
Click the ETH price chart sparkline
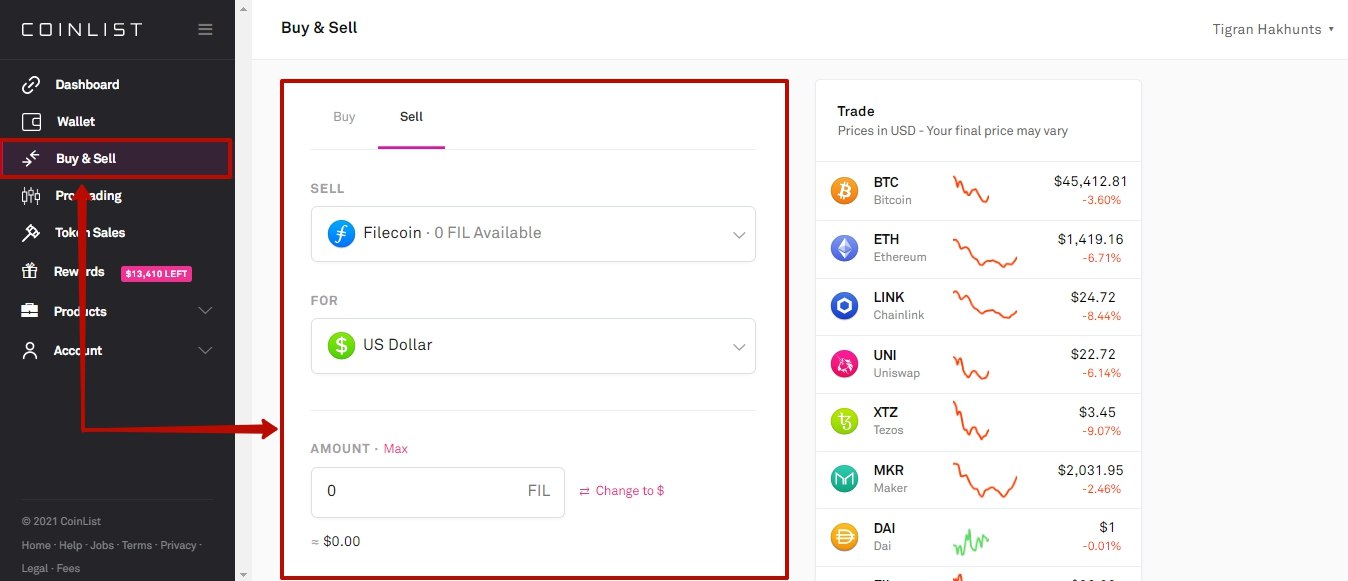pyautogui.click(x=985, y=251)
